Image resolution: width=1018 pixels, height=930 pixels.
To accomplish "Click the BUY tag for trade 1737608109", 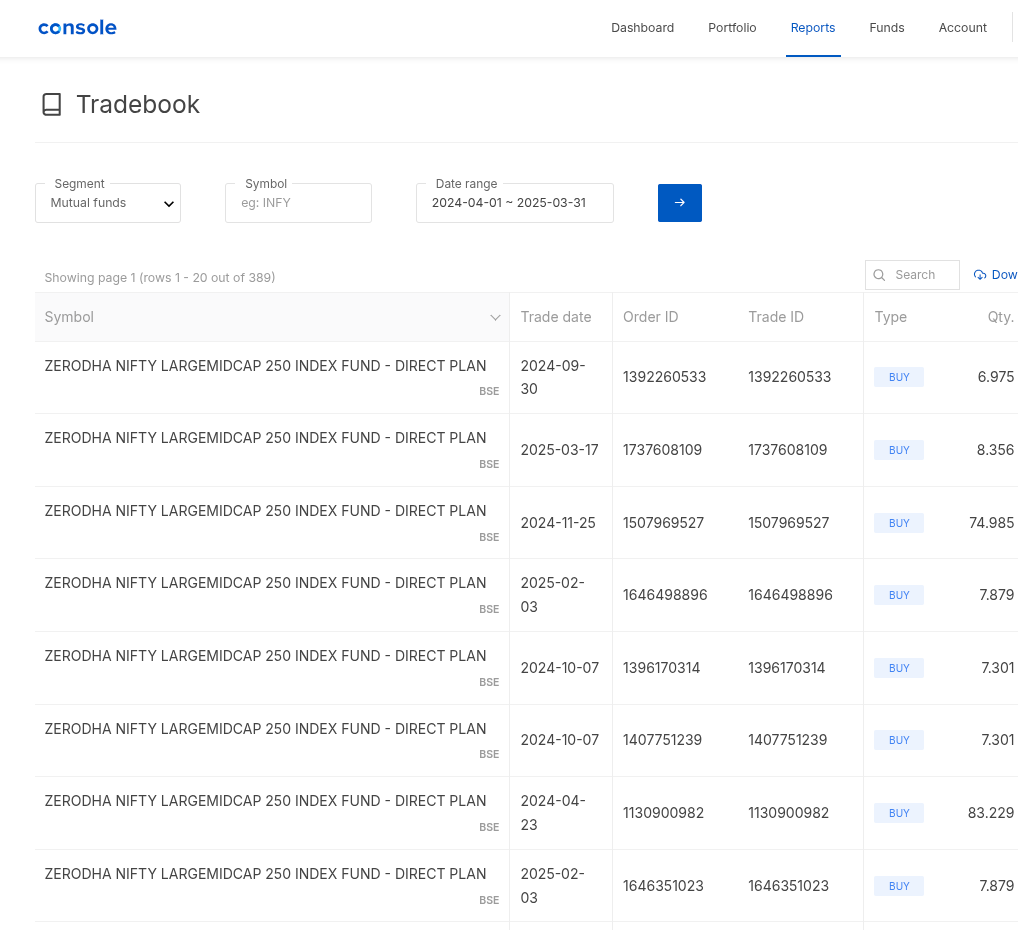I will point(899,450).
